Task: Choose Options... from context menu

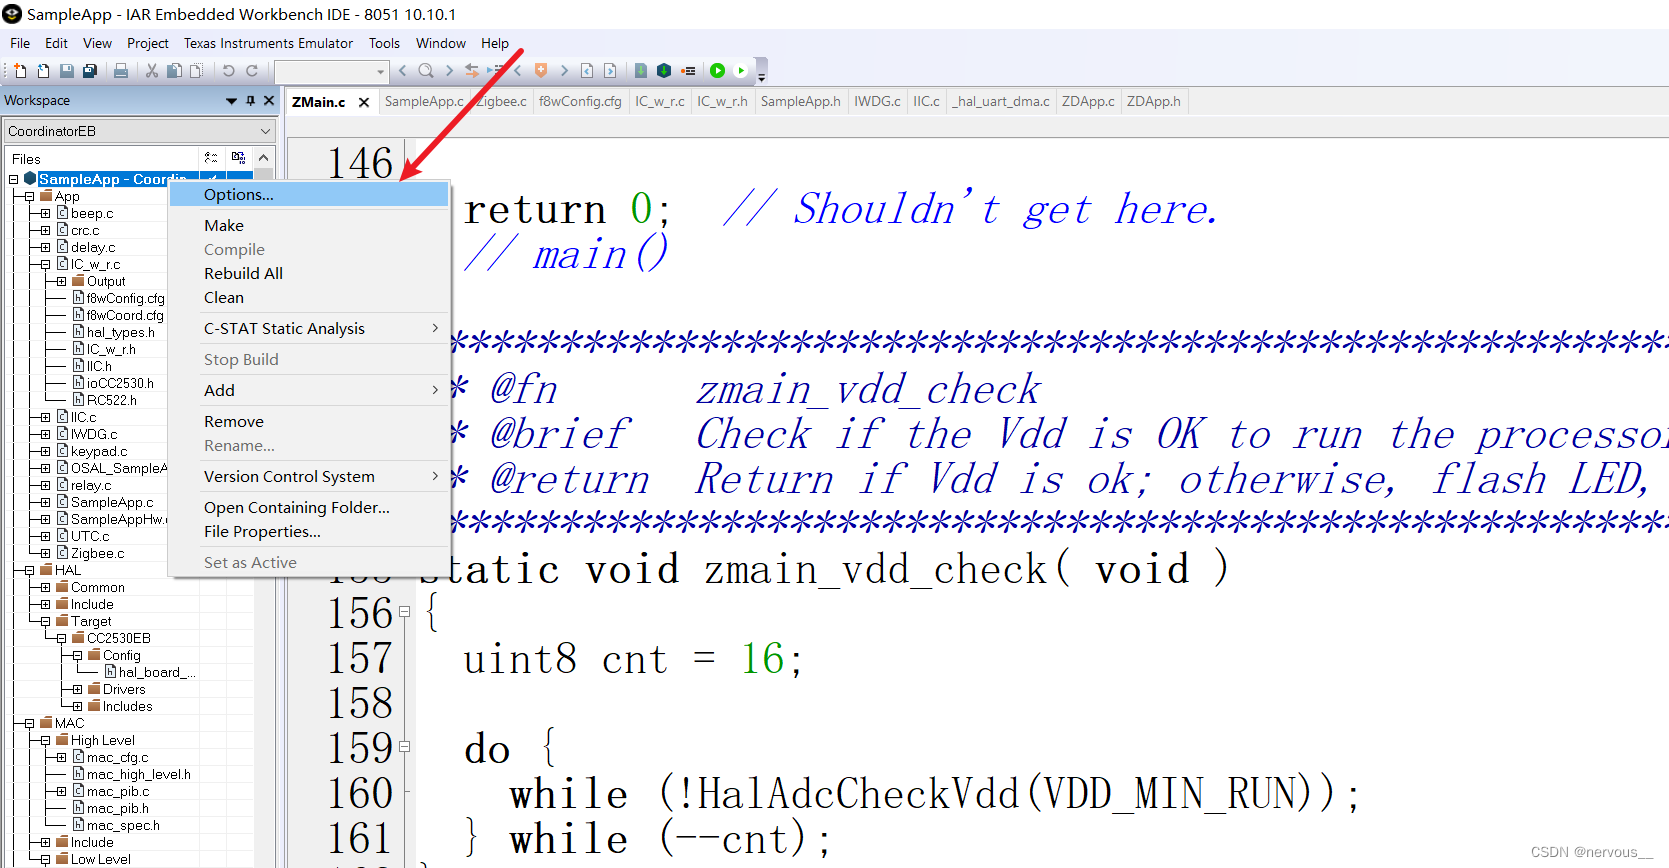Action: (309, 195)
